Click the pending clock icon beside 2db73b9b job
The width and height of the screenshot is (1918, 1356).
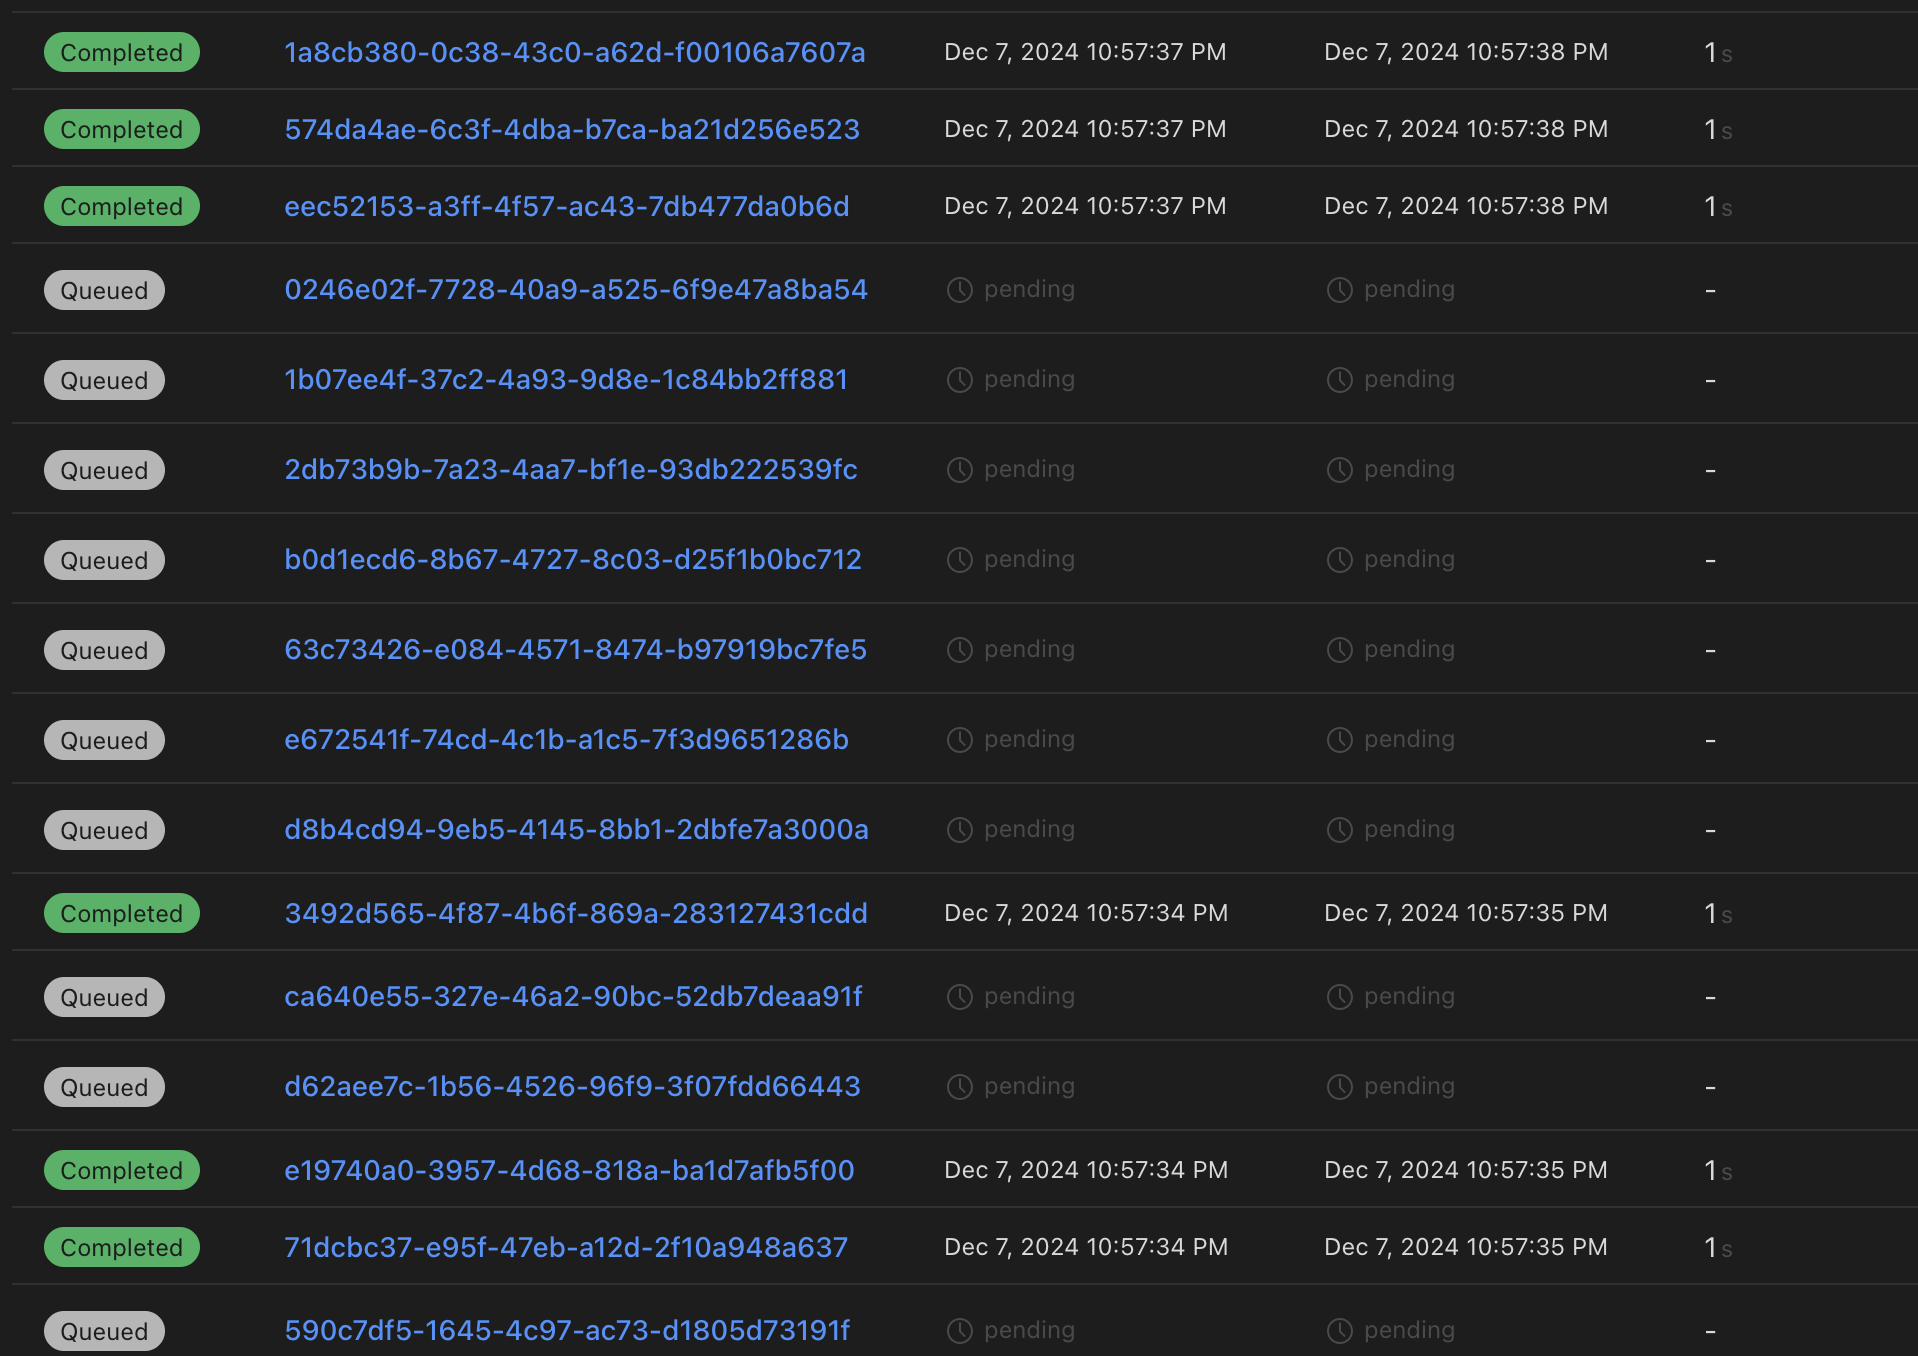point(960,469)
